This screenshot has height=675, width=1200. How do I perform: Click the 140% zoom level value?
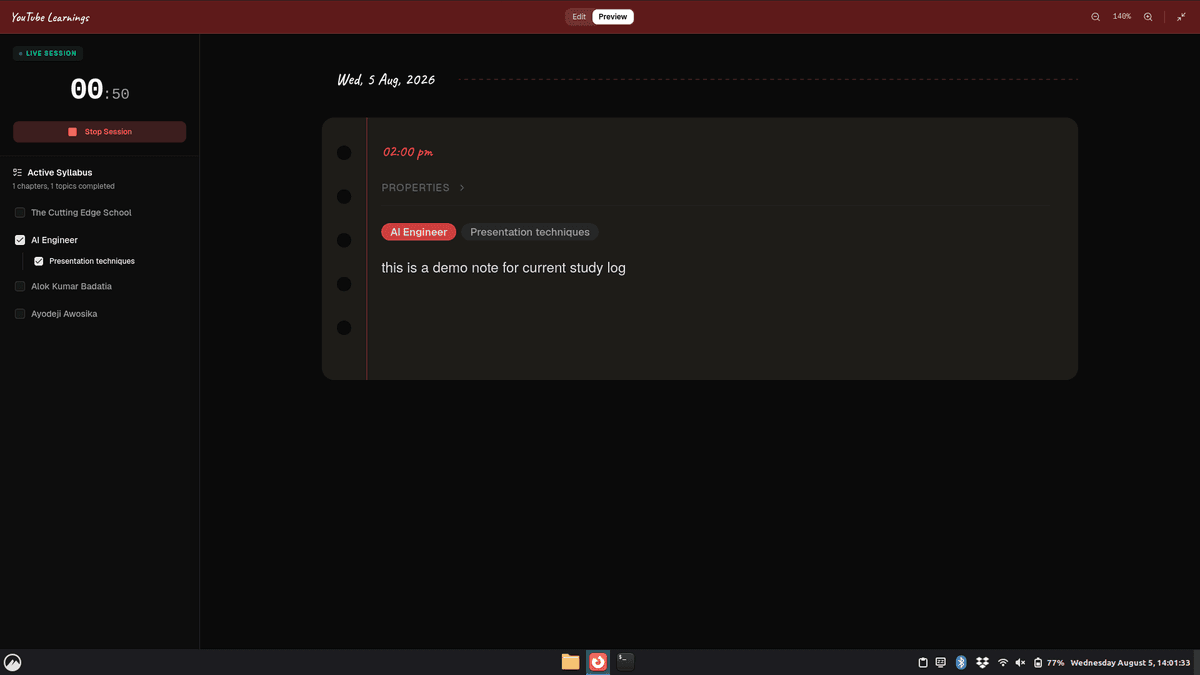[x=1122, y=17]
